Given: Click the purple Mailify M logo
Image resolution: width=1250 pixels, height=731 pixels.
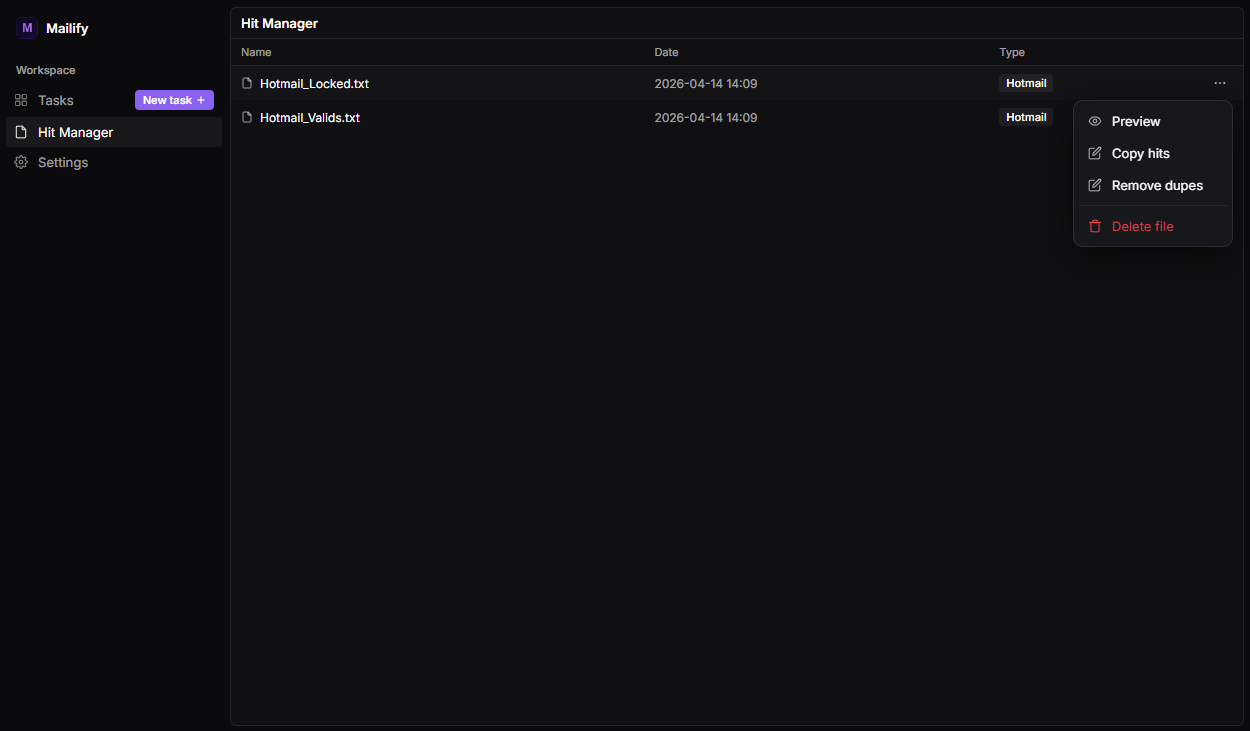Looking at the screenshot, I should coord(27,28).
